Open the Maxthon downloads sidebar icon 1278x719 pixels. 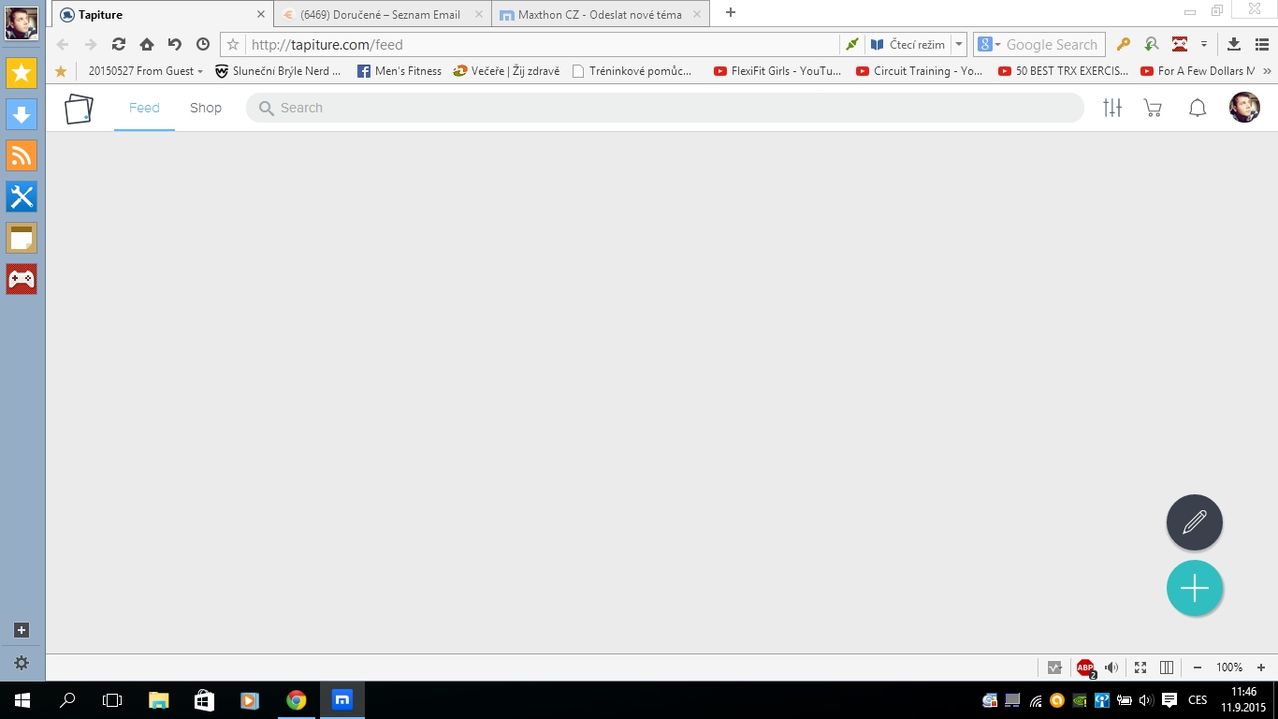click(21, 114)
